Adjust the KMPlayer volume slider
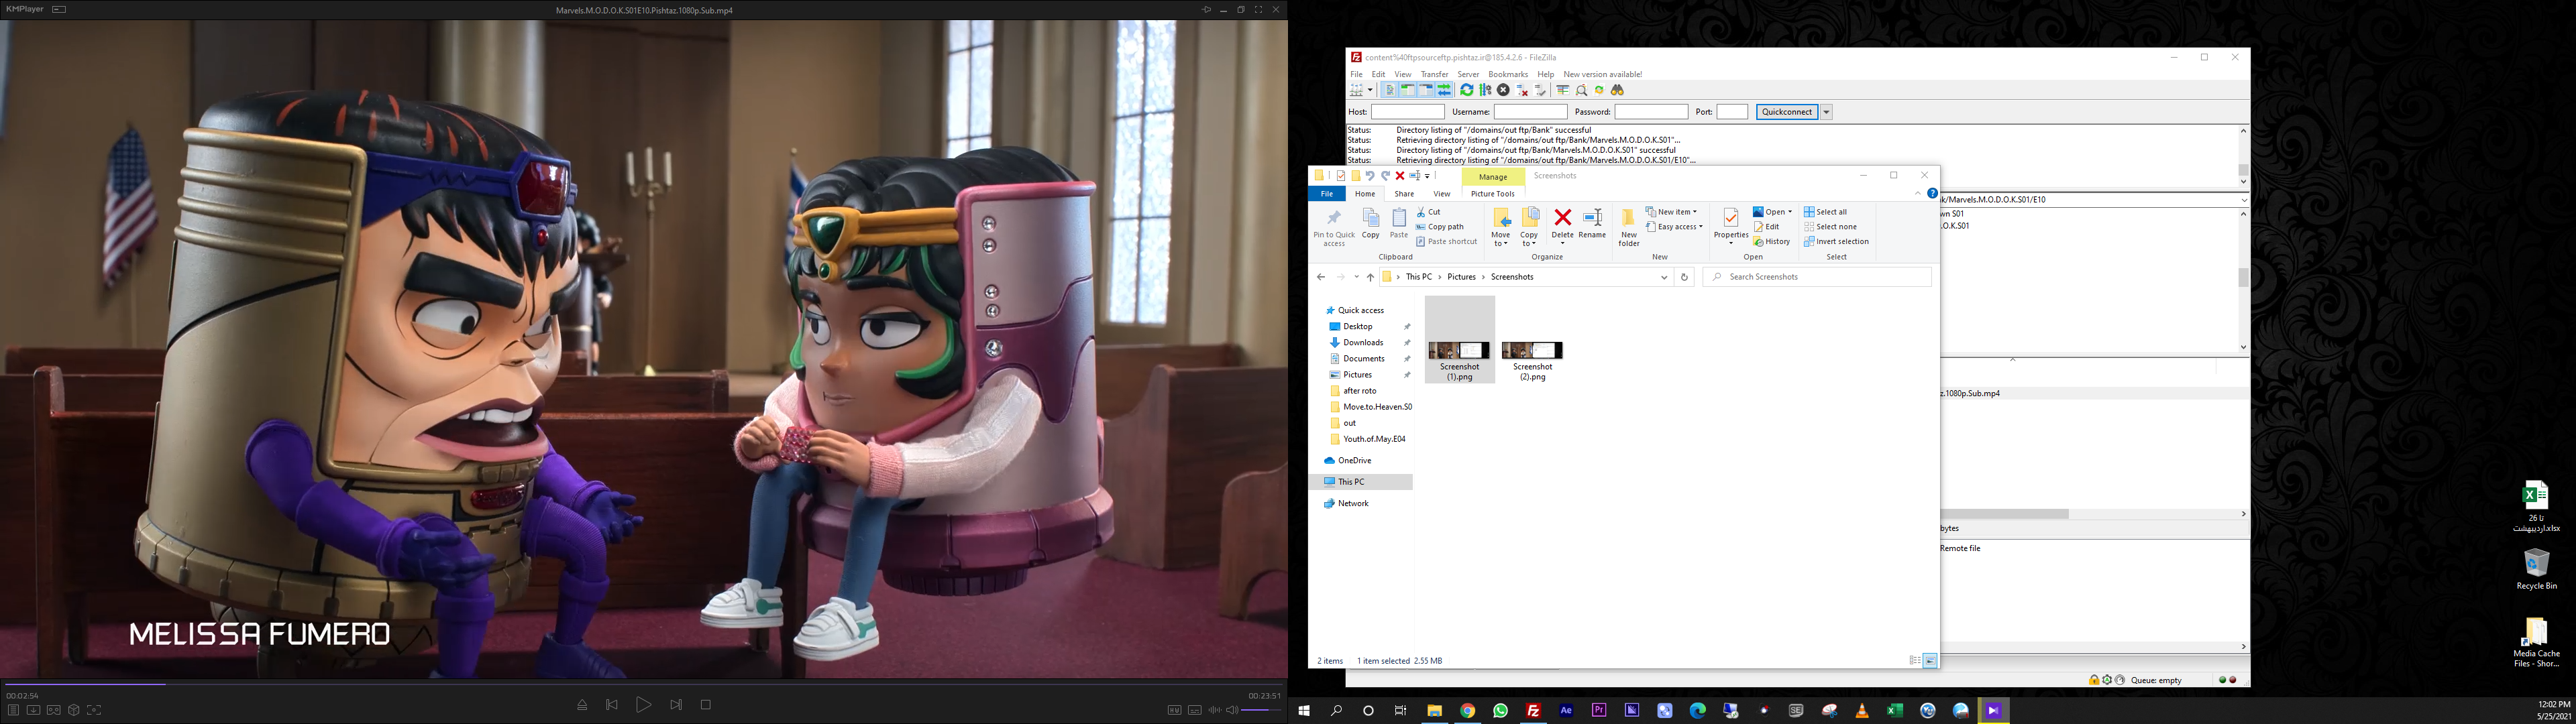Screen dimensions: 2576x724 pyautogui.click(x=1261, y=710)
